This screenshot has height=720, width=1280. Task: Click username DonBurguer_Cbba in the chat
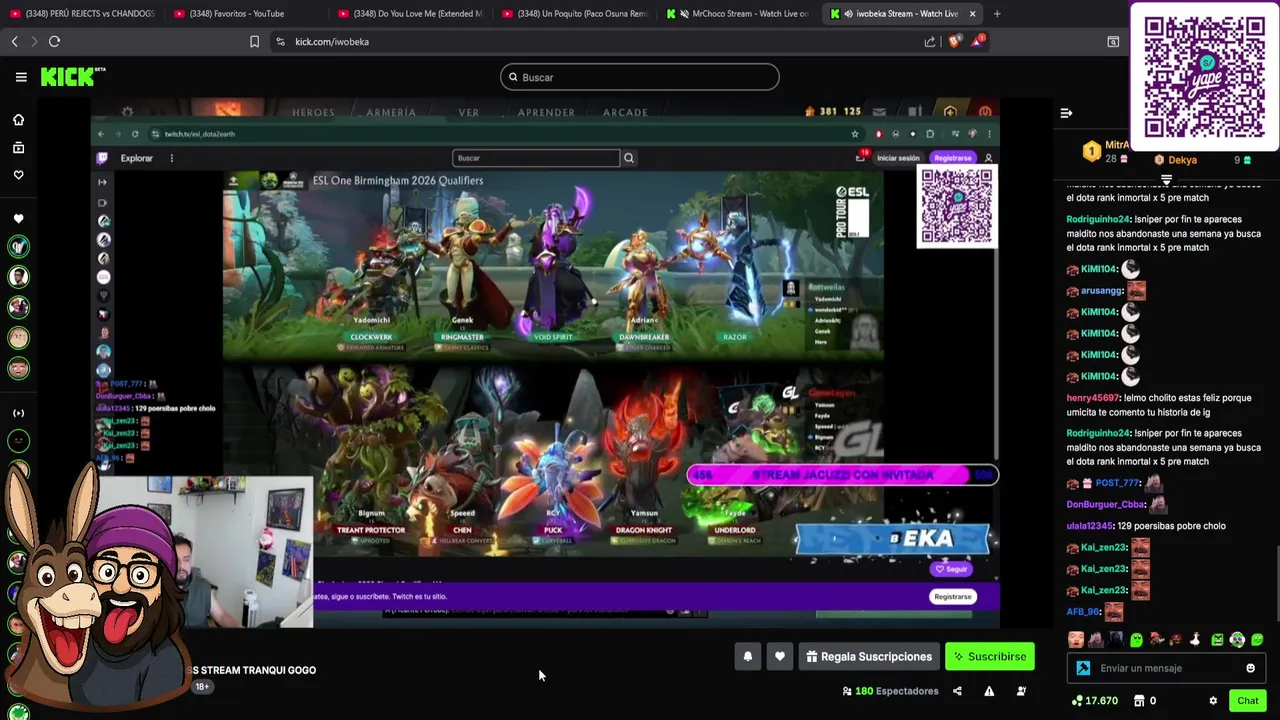click(1106, 505)
